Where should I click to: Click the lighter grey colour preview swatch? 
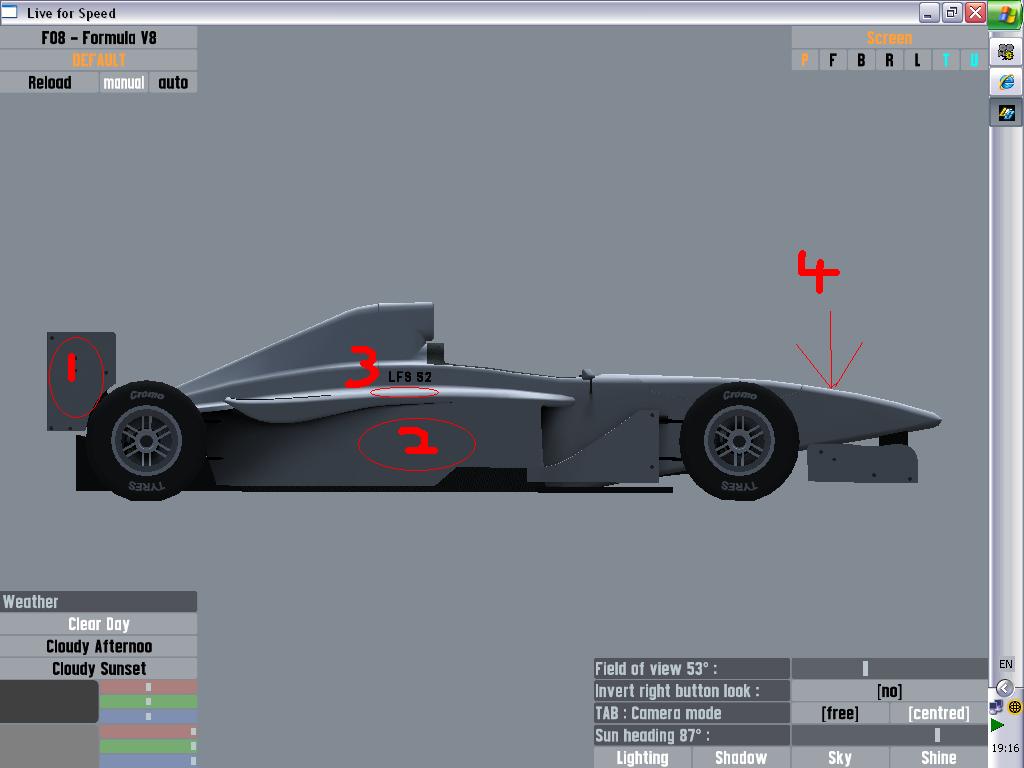coord(49,746)
